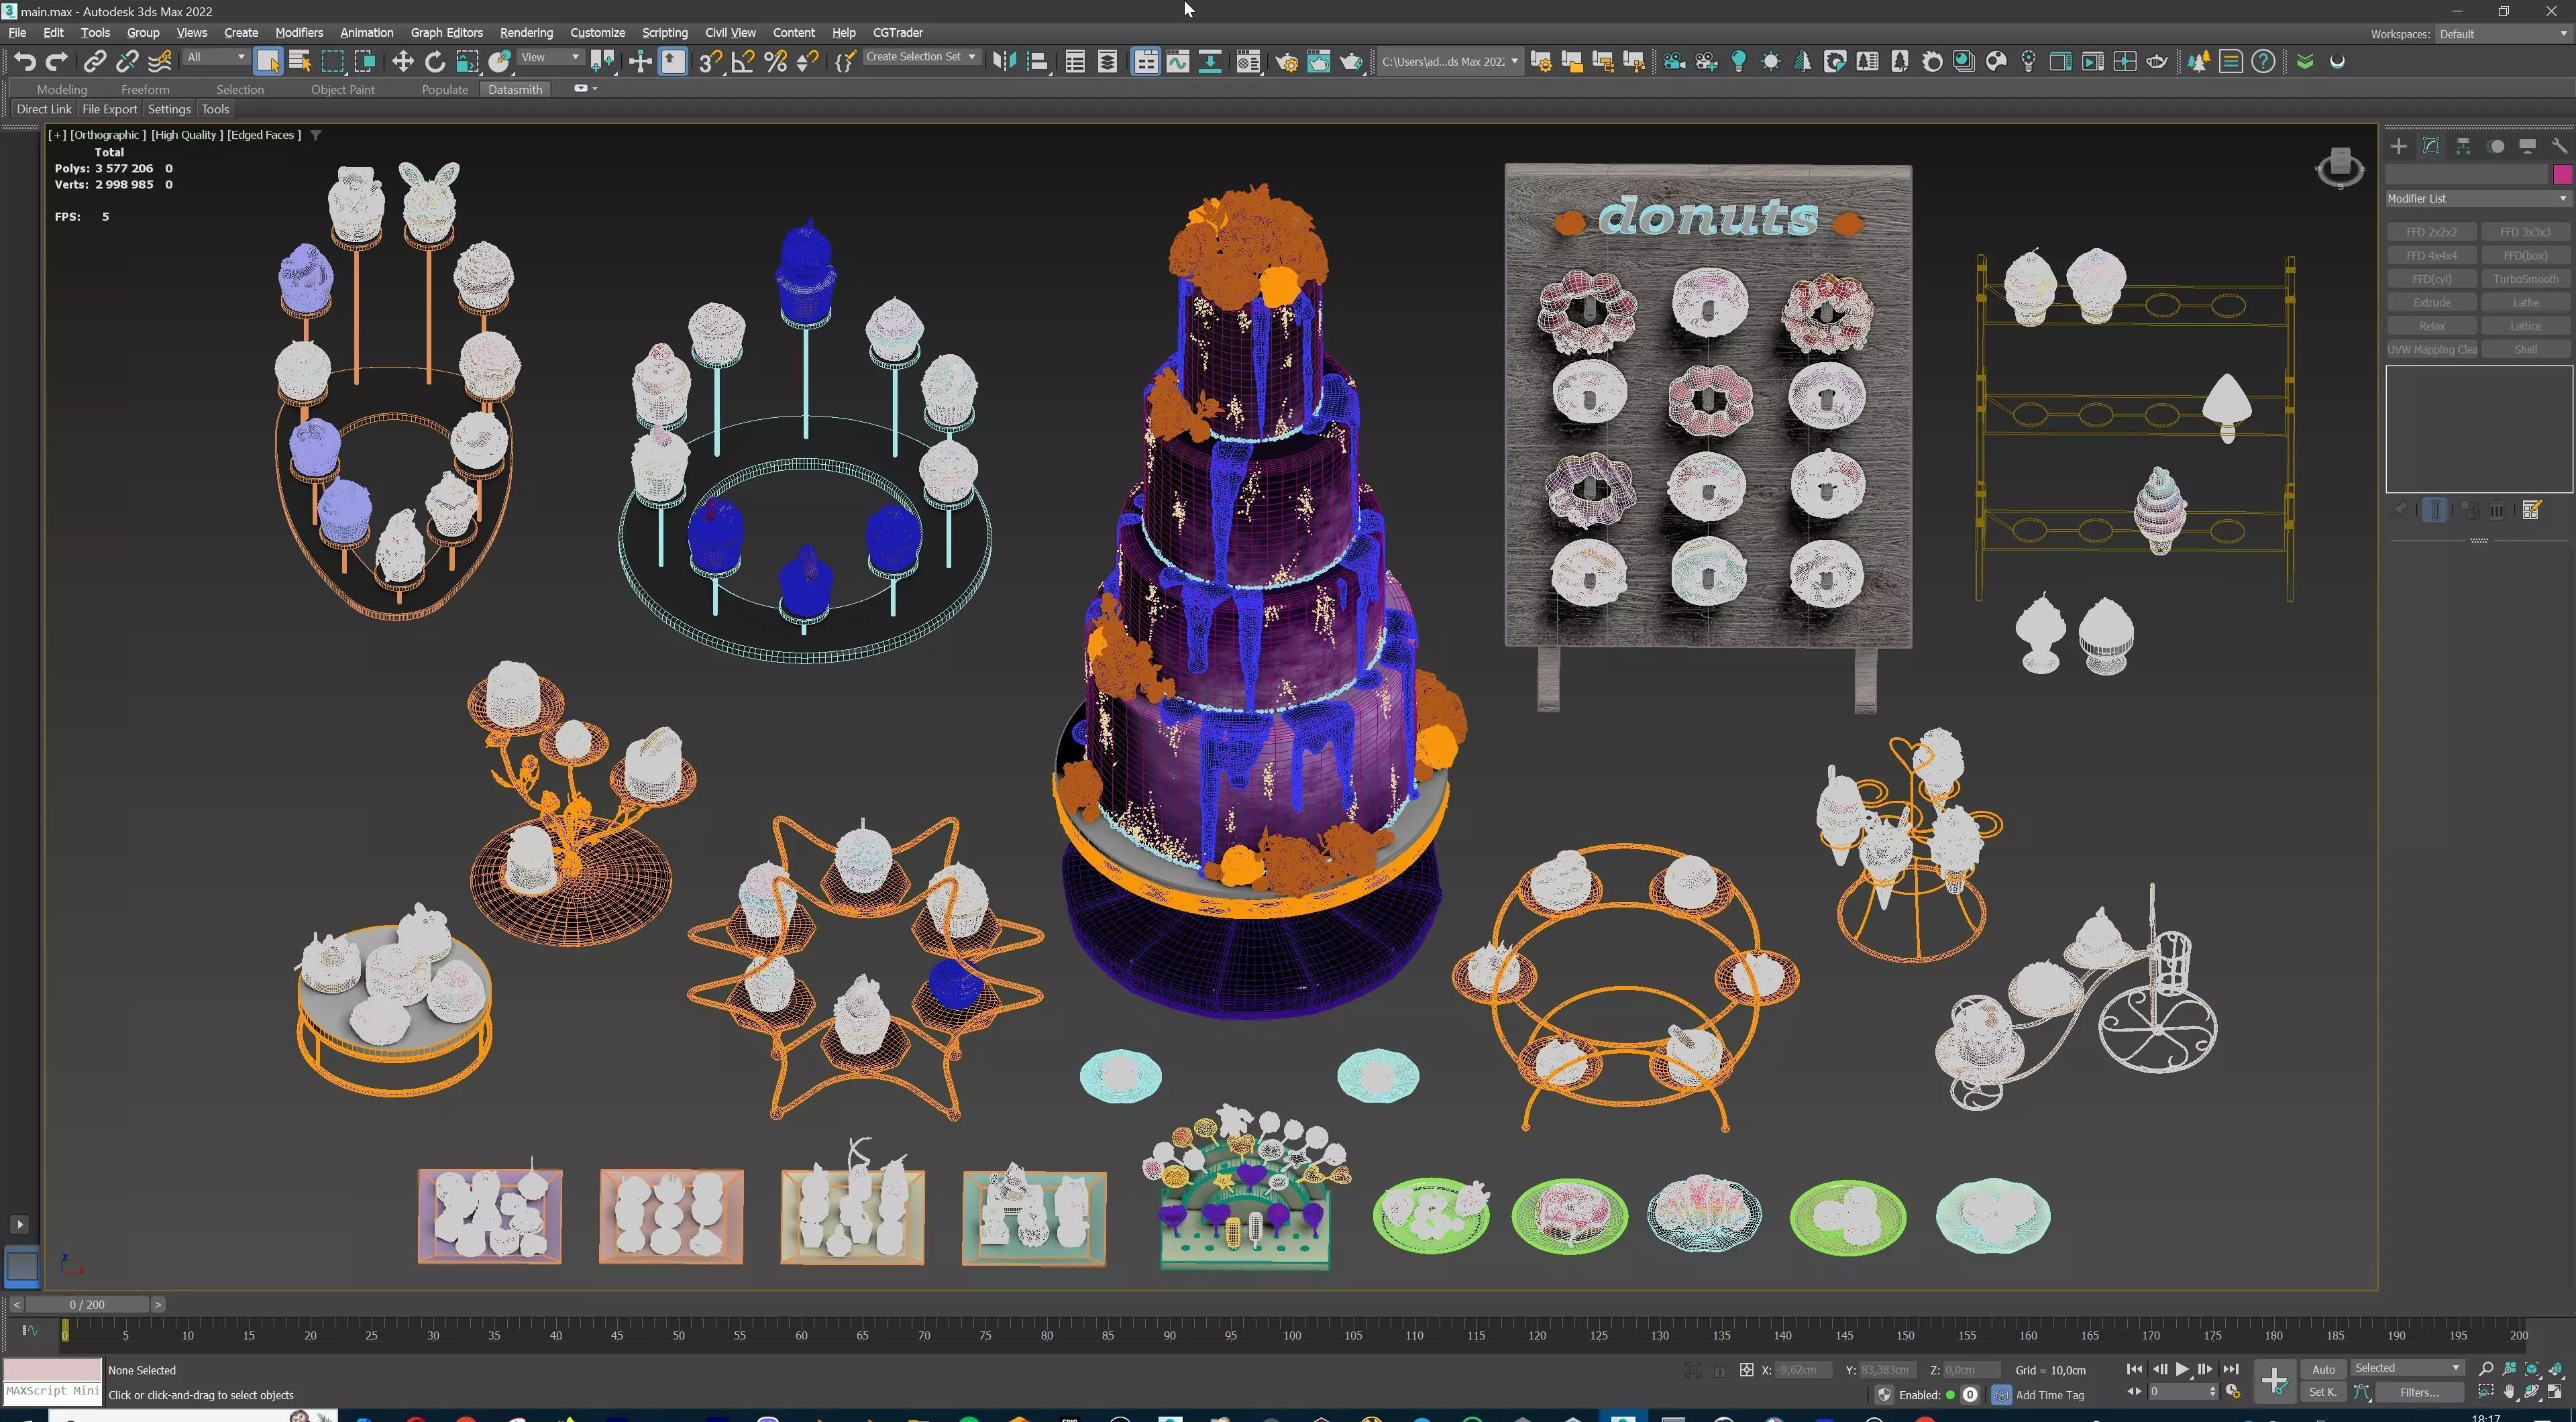The height and width of the screenshot is (1422, 2576).
Task: Open the Rendering menu
Action: coord(526,33)
